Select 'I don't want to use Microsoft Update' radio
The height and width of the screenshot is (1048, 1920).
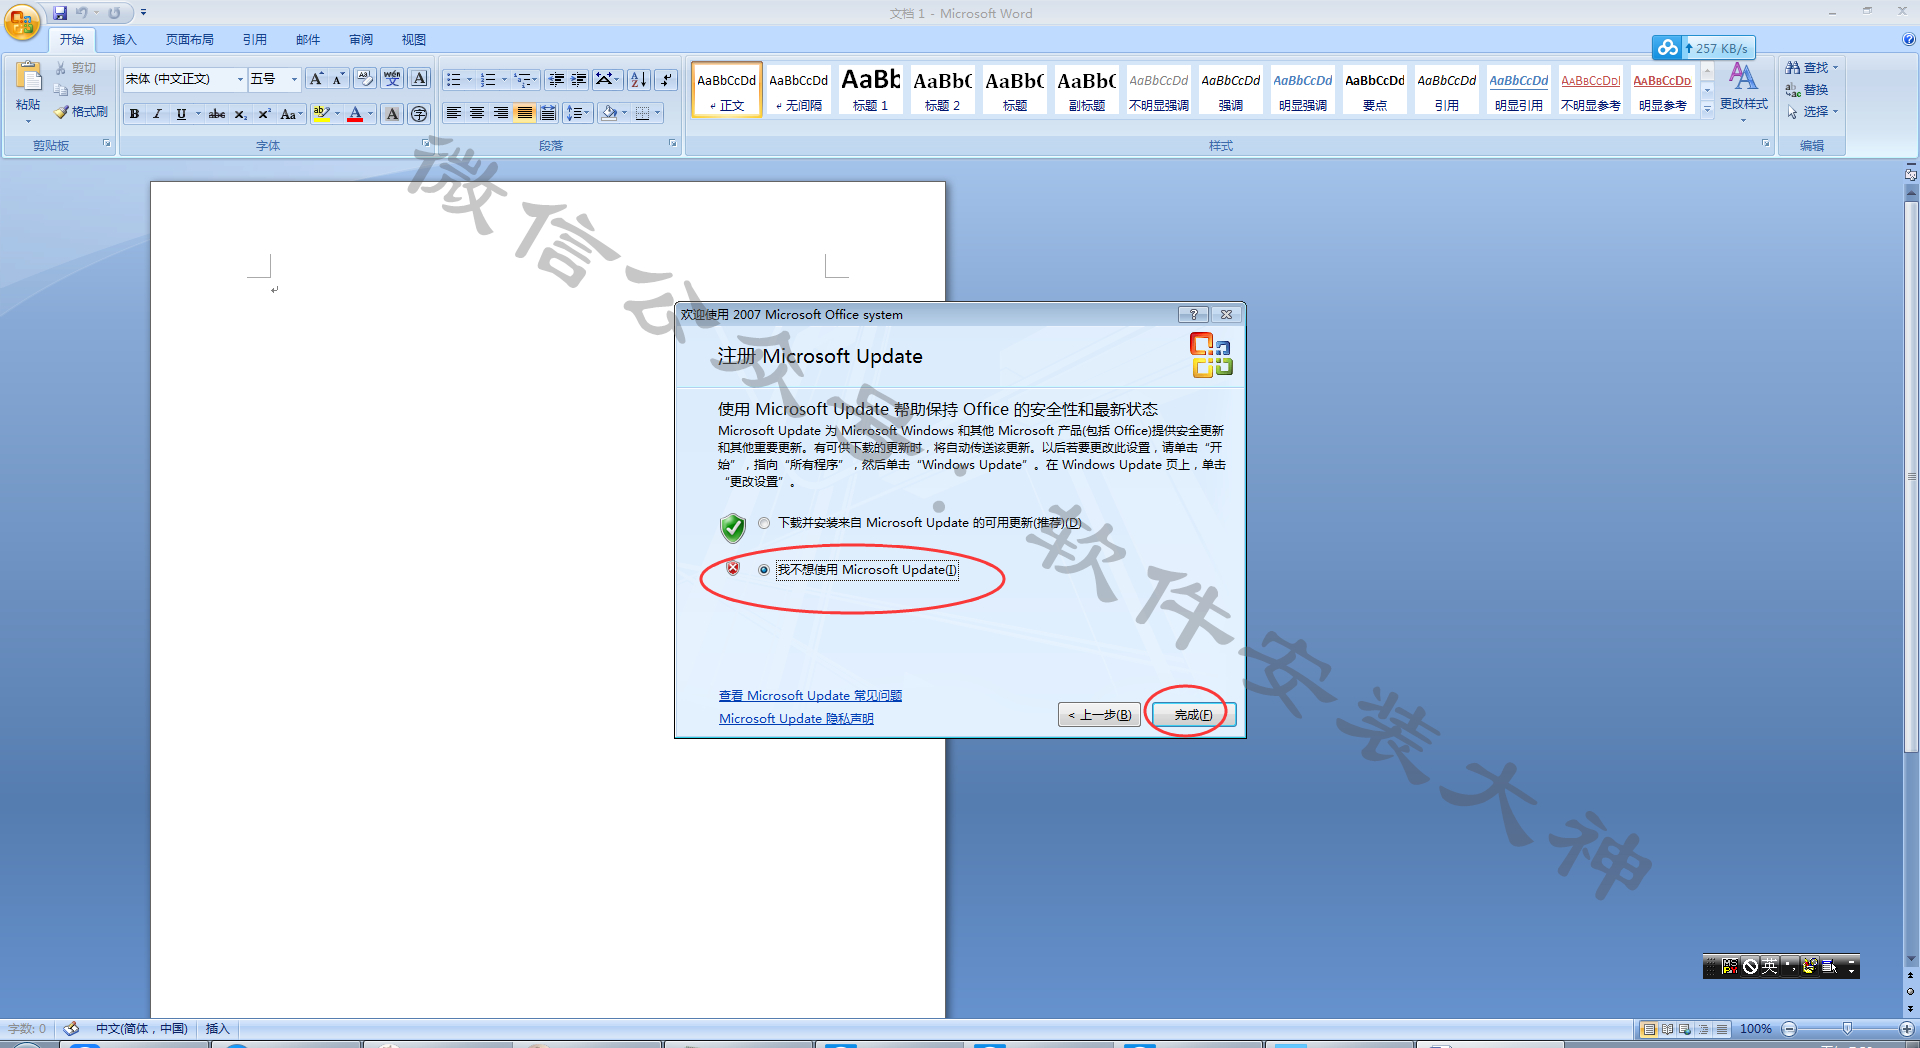pyautogui.click(x=764, y=570)
